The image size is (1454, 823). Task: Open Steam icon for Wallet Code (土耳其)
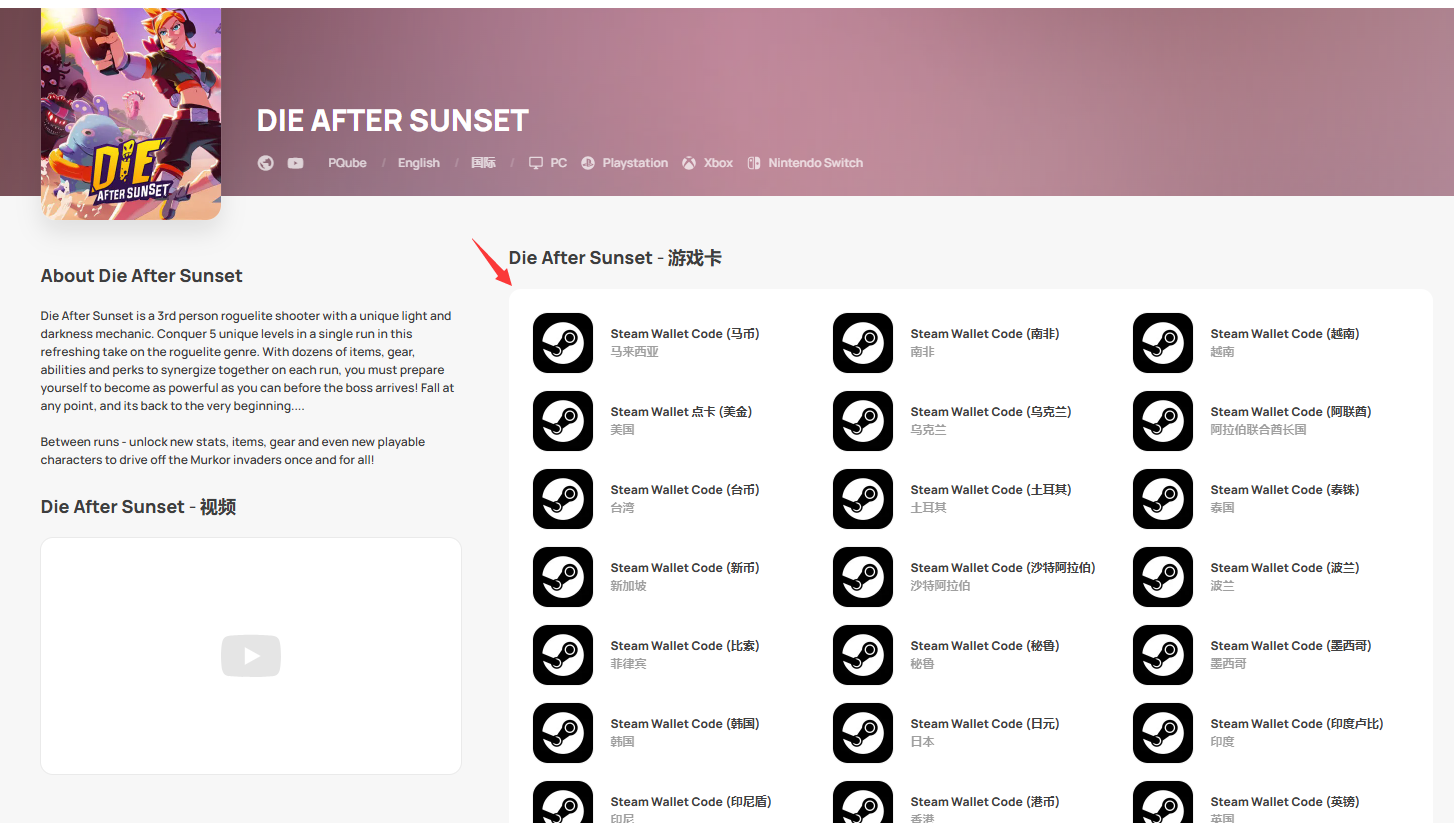[863, 499]
